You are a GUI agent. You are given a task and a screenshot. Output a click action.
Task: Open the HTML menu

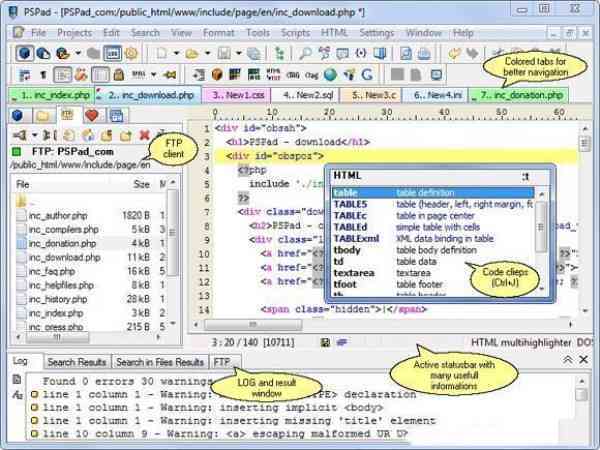334,33
